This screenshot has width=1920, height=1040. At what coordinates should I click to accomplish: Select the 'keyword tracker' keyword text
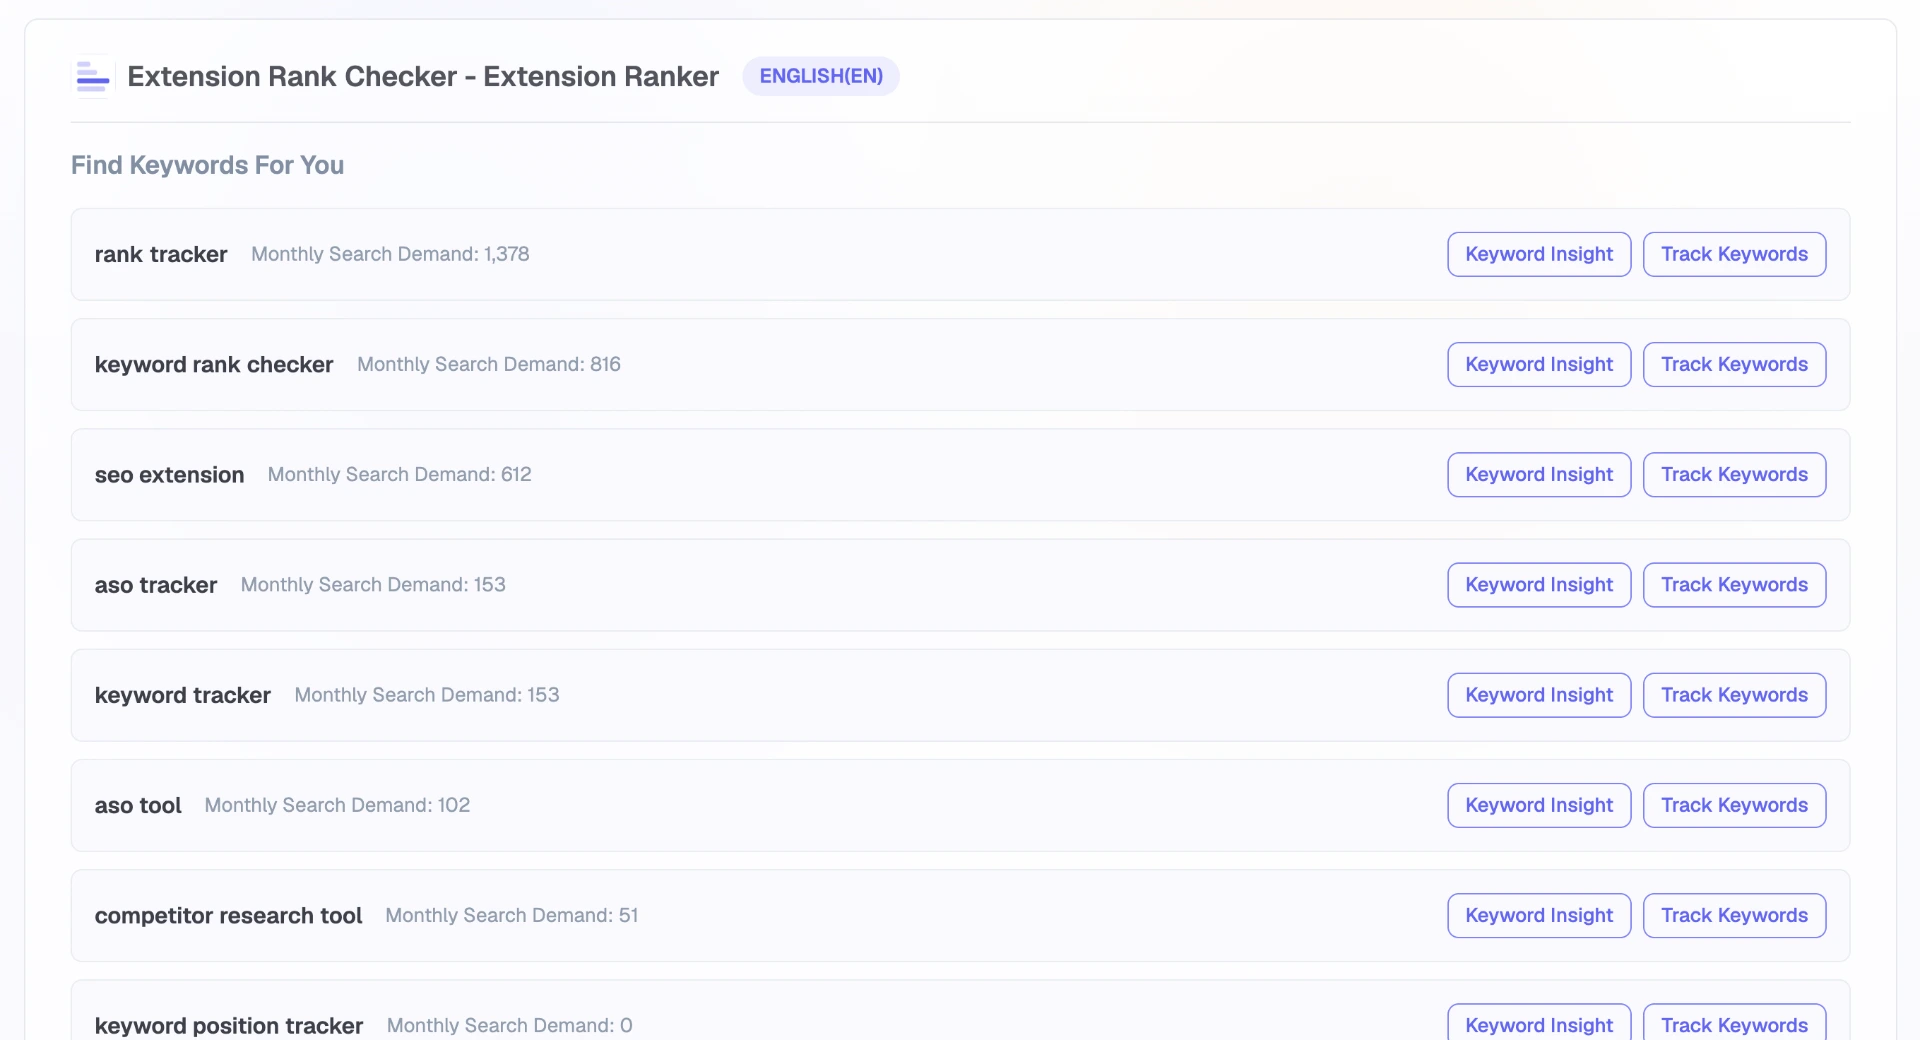pyautogui.click(x=183, y=695)
